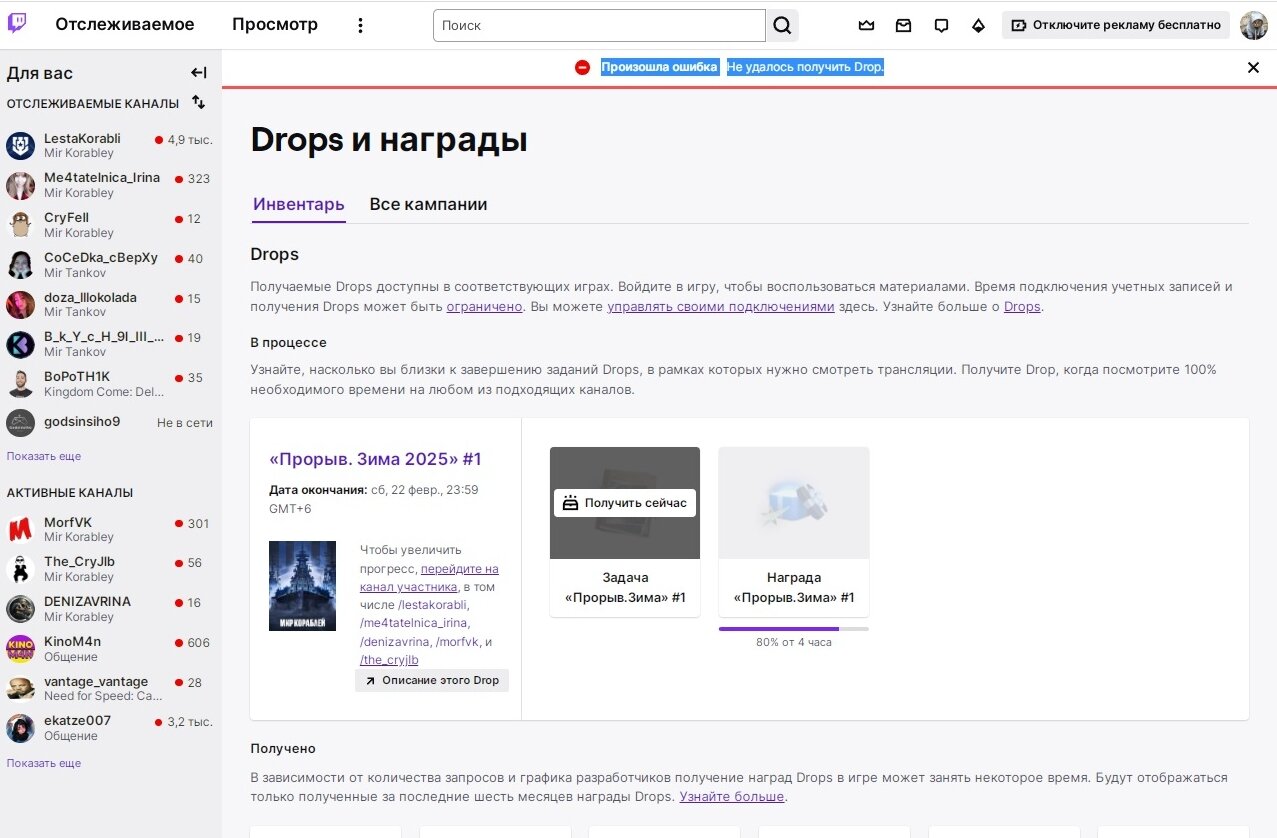Click the 80% reward progress bar
Screen dimensions: 1277x838
coord(794,629)
